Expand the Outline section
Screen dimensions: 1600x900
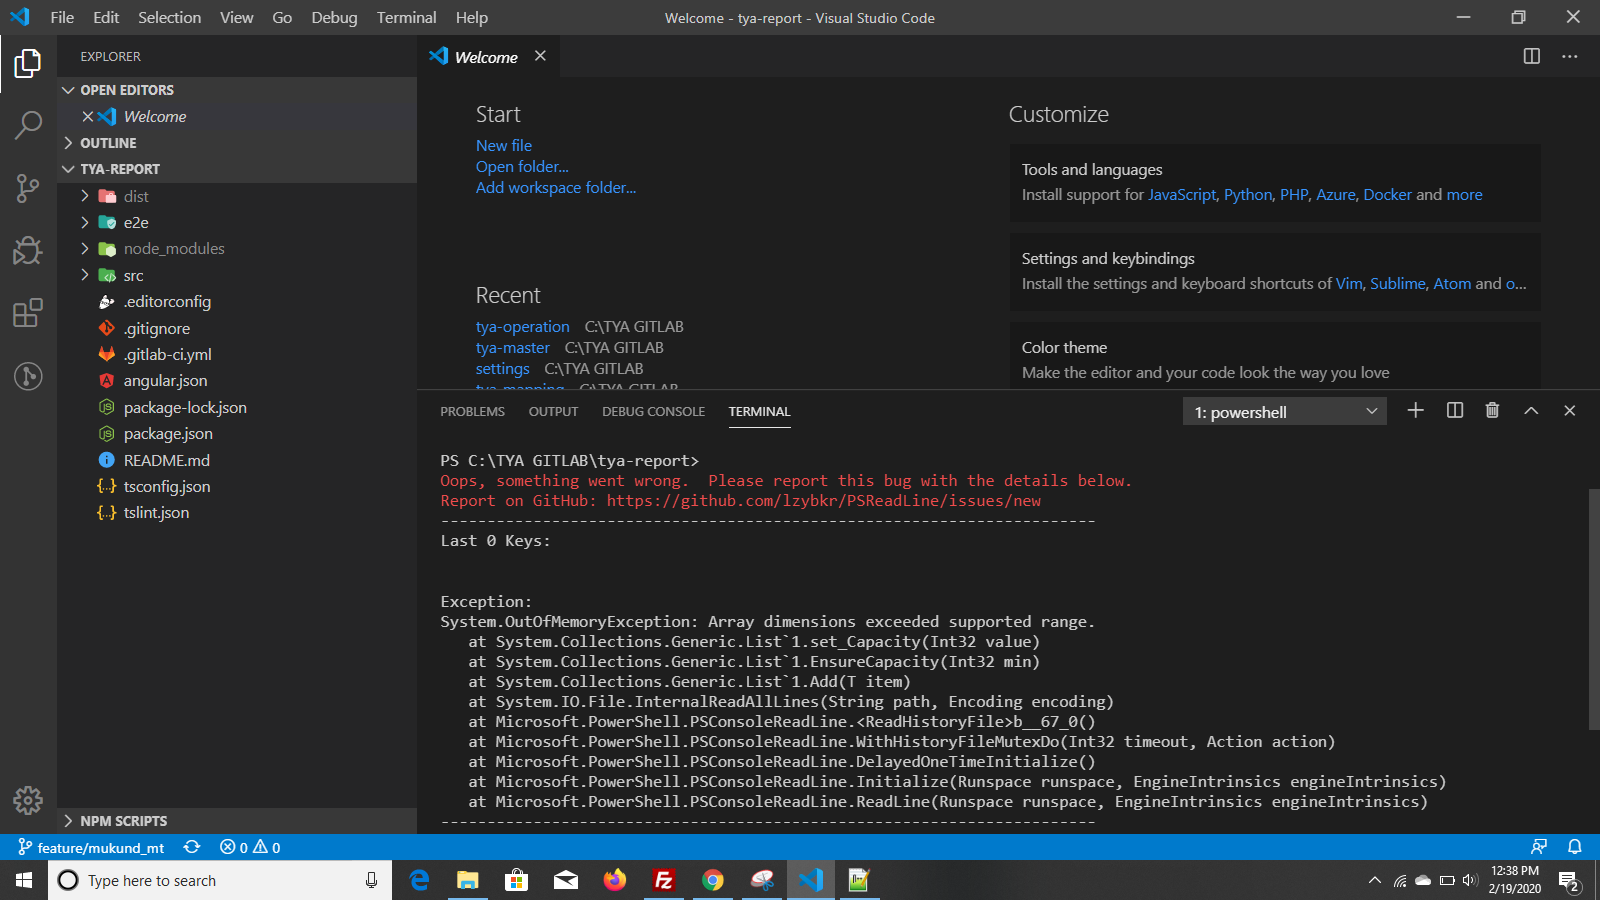237,143
